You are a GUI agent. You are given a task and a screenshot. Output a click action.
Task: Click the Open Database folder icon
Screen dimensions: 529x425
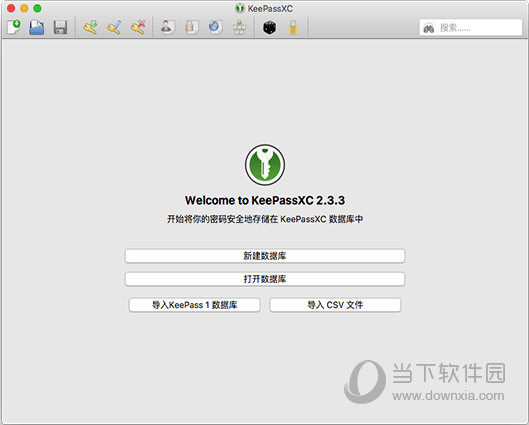[36, 27]
